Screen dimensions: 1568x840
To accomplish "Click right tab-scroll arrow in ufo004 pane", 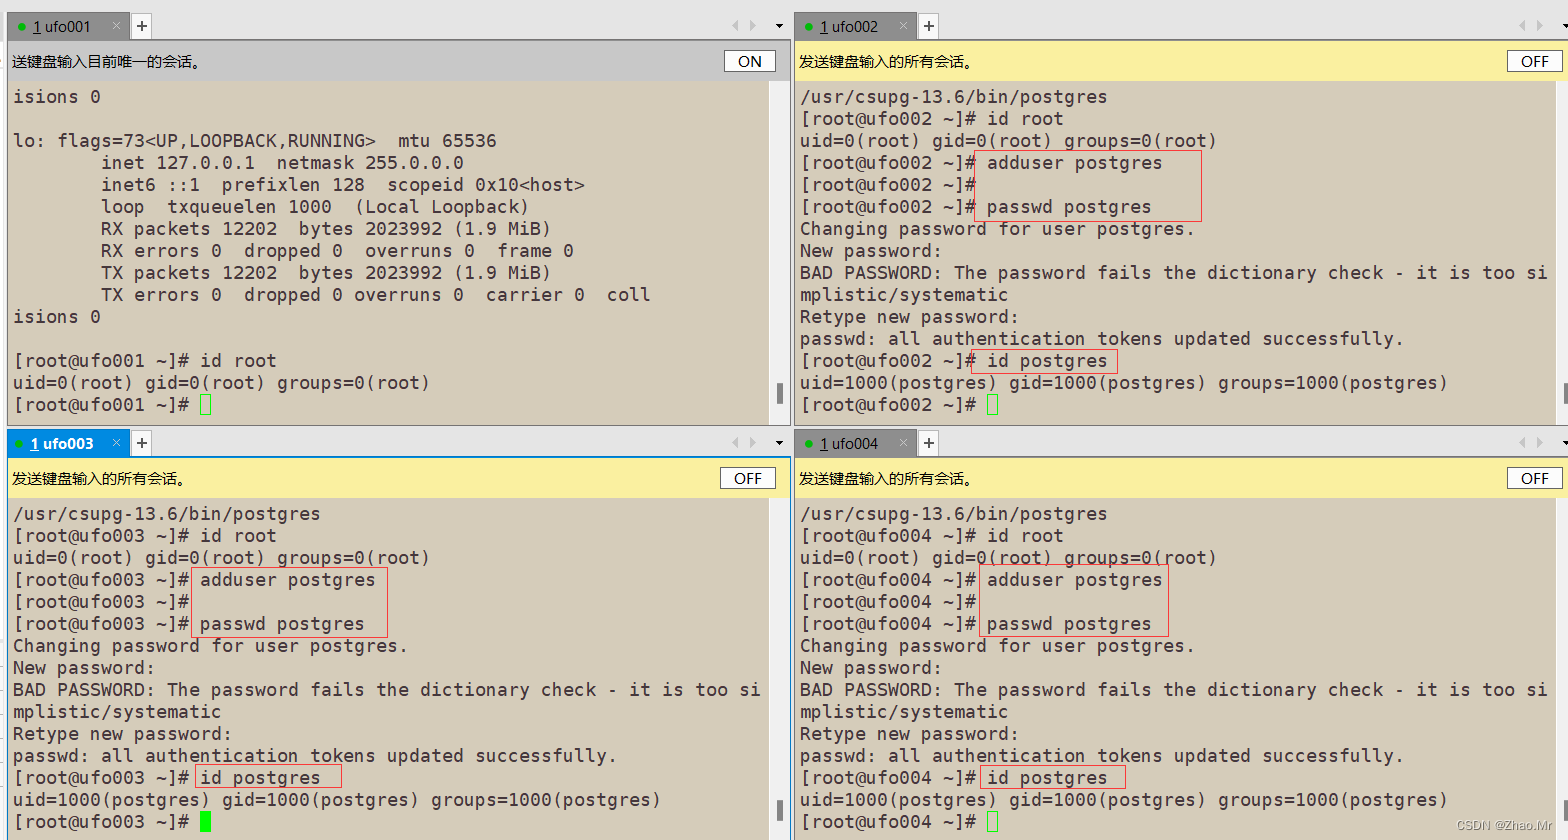I will coord(1542,443).
